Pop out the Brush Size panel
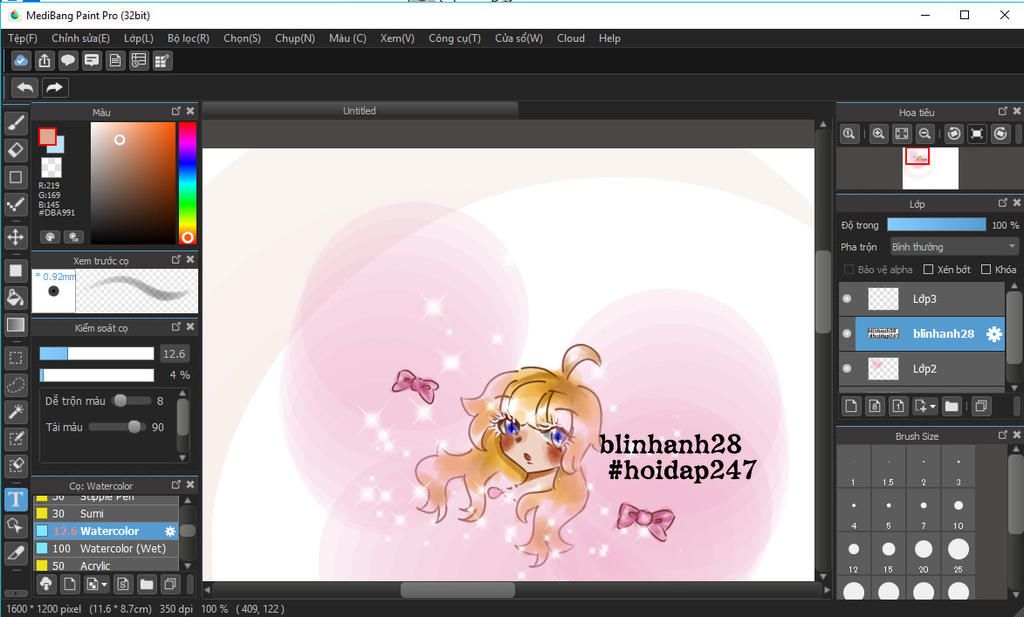 click(x=1002, y=435)
